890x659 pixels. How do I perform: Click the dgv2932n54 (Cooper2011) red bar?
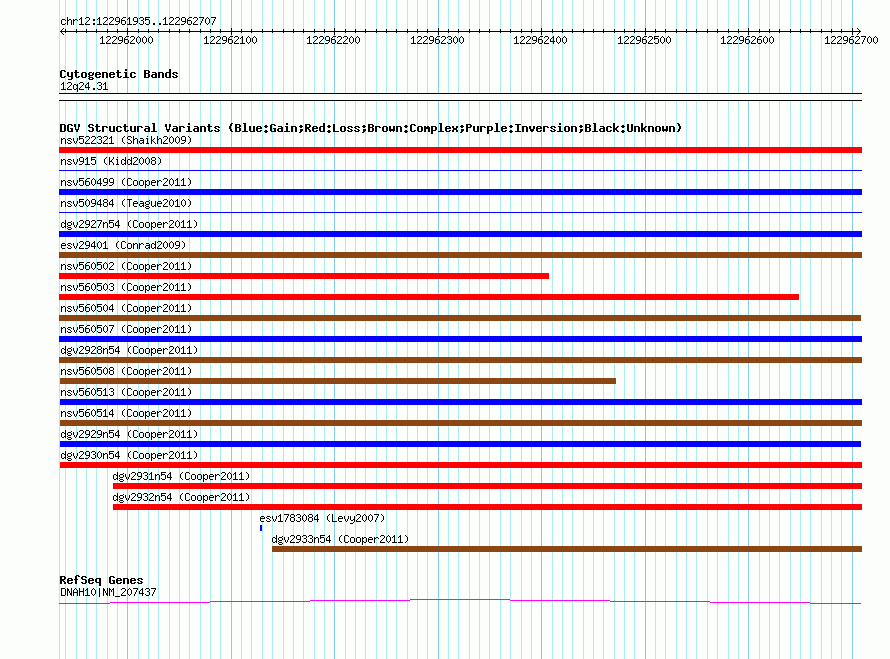[x=487, y=507]
